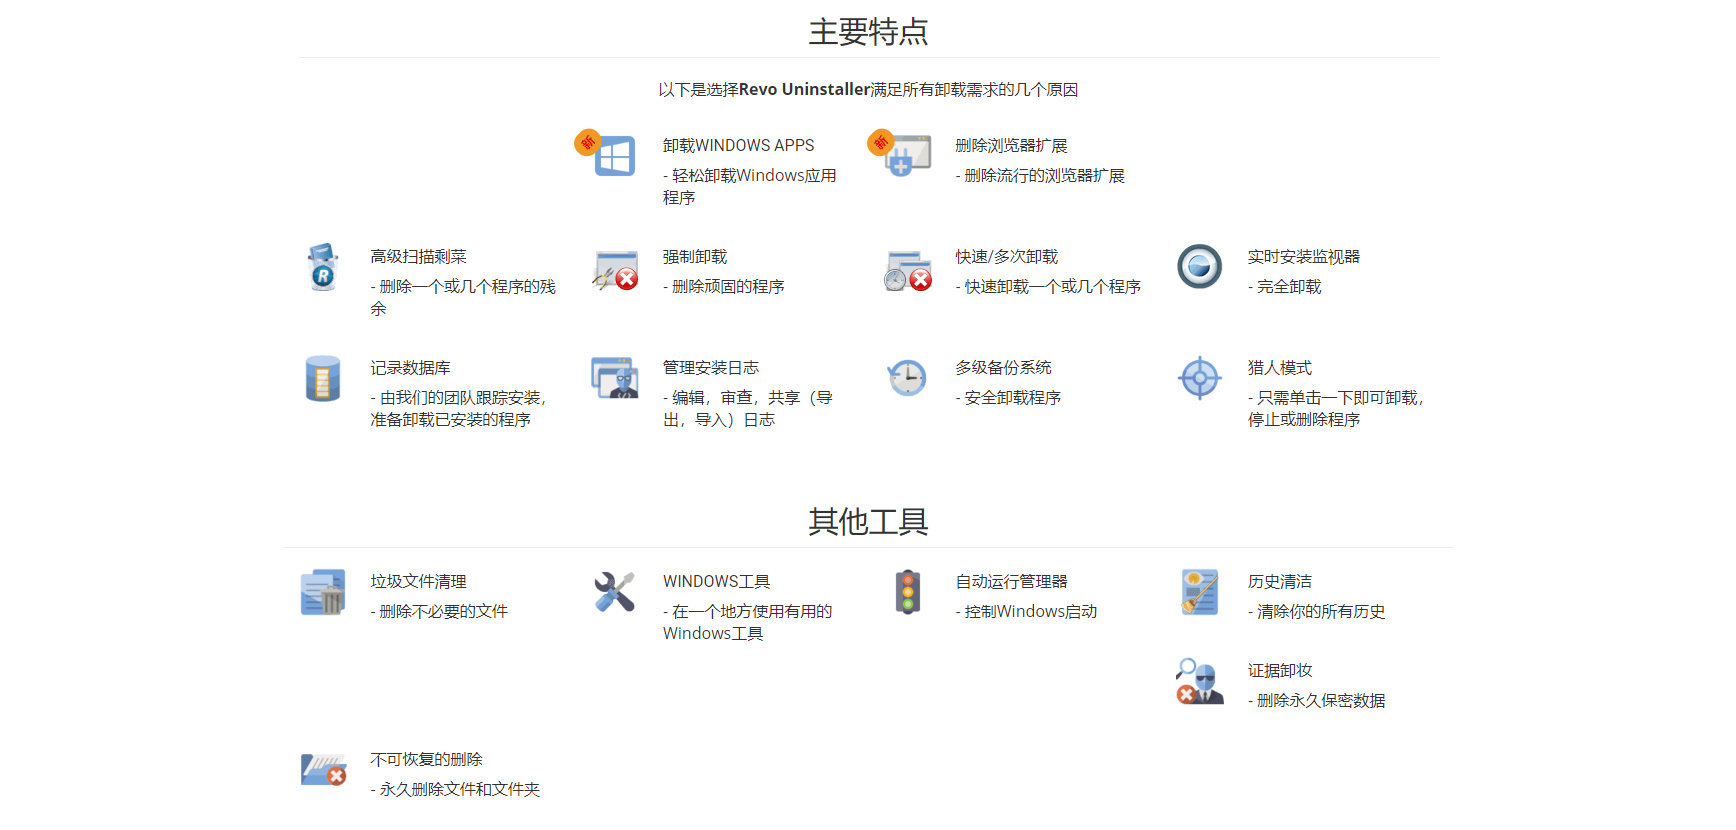
Task: Click the text 删除一个或几个程序的残余
Action: tap(463, 298)
